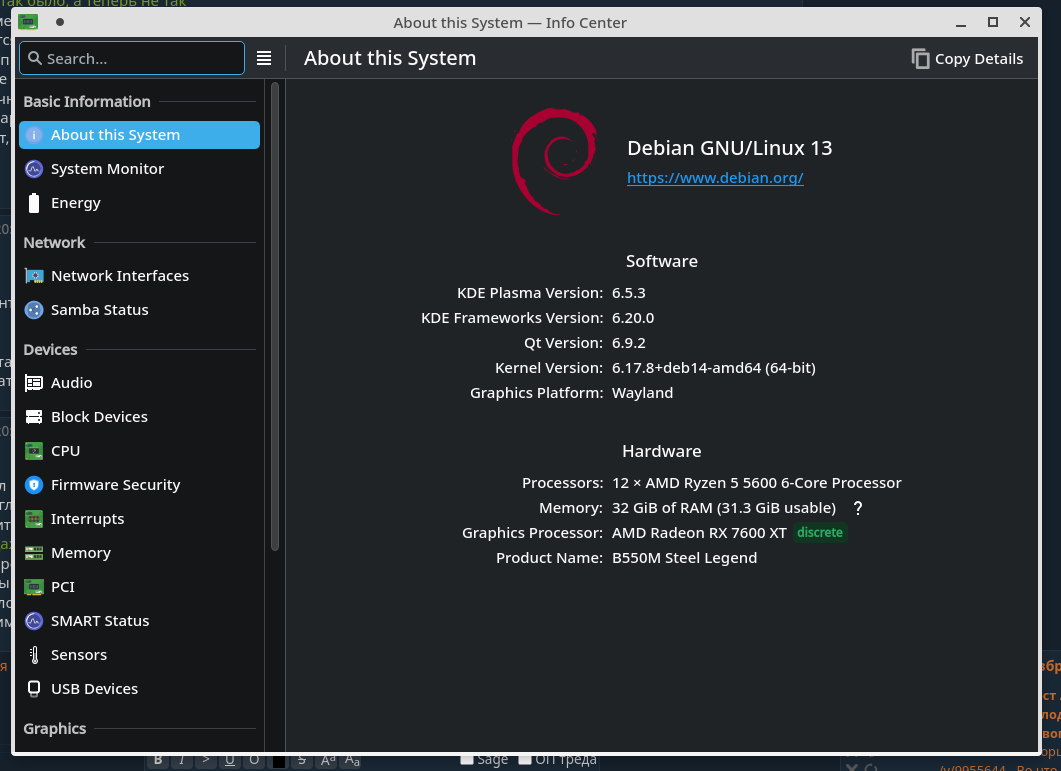Click the green discrete badge
The image size is (1061, 771).
[x=819, y=533]
